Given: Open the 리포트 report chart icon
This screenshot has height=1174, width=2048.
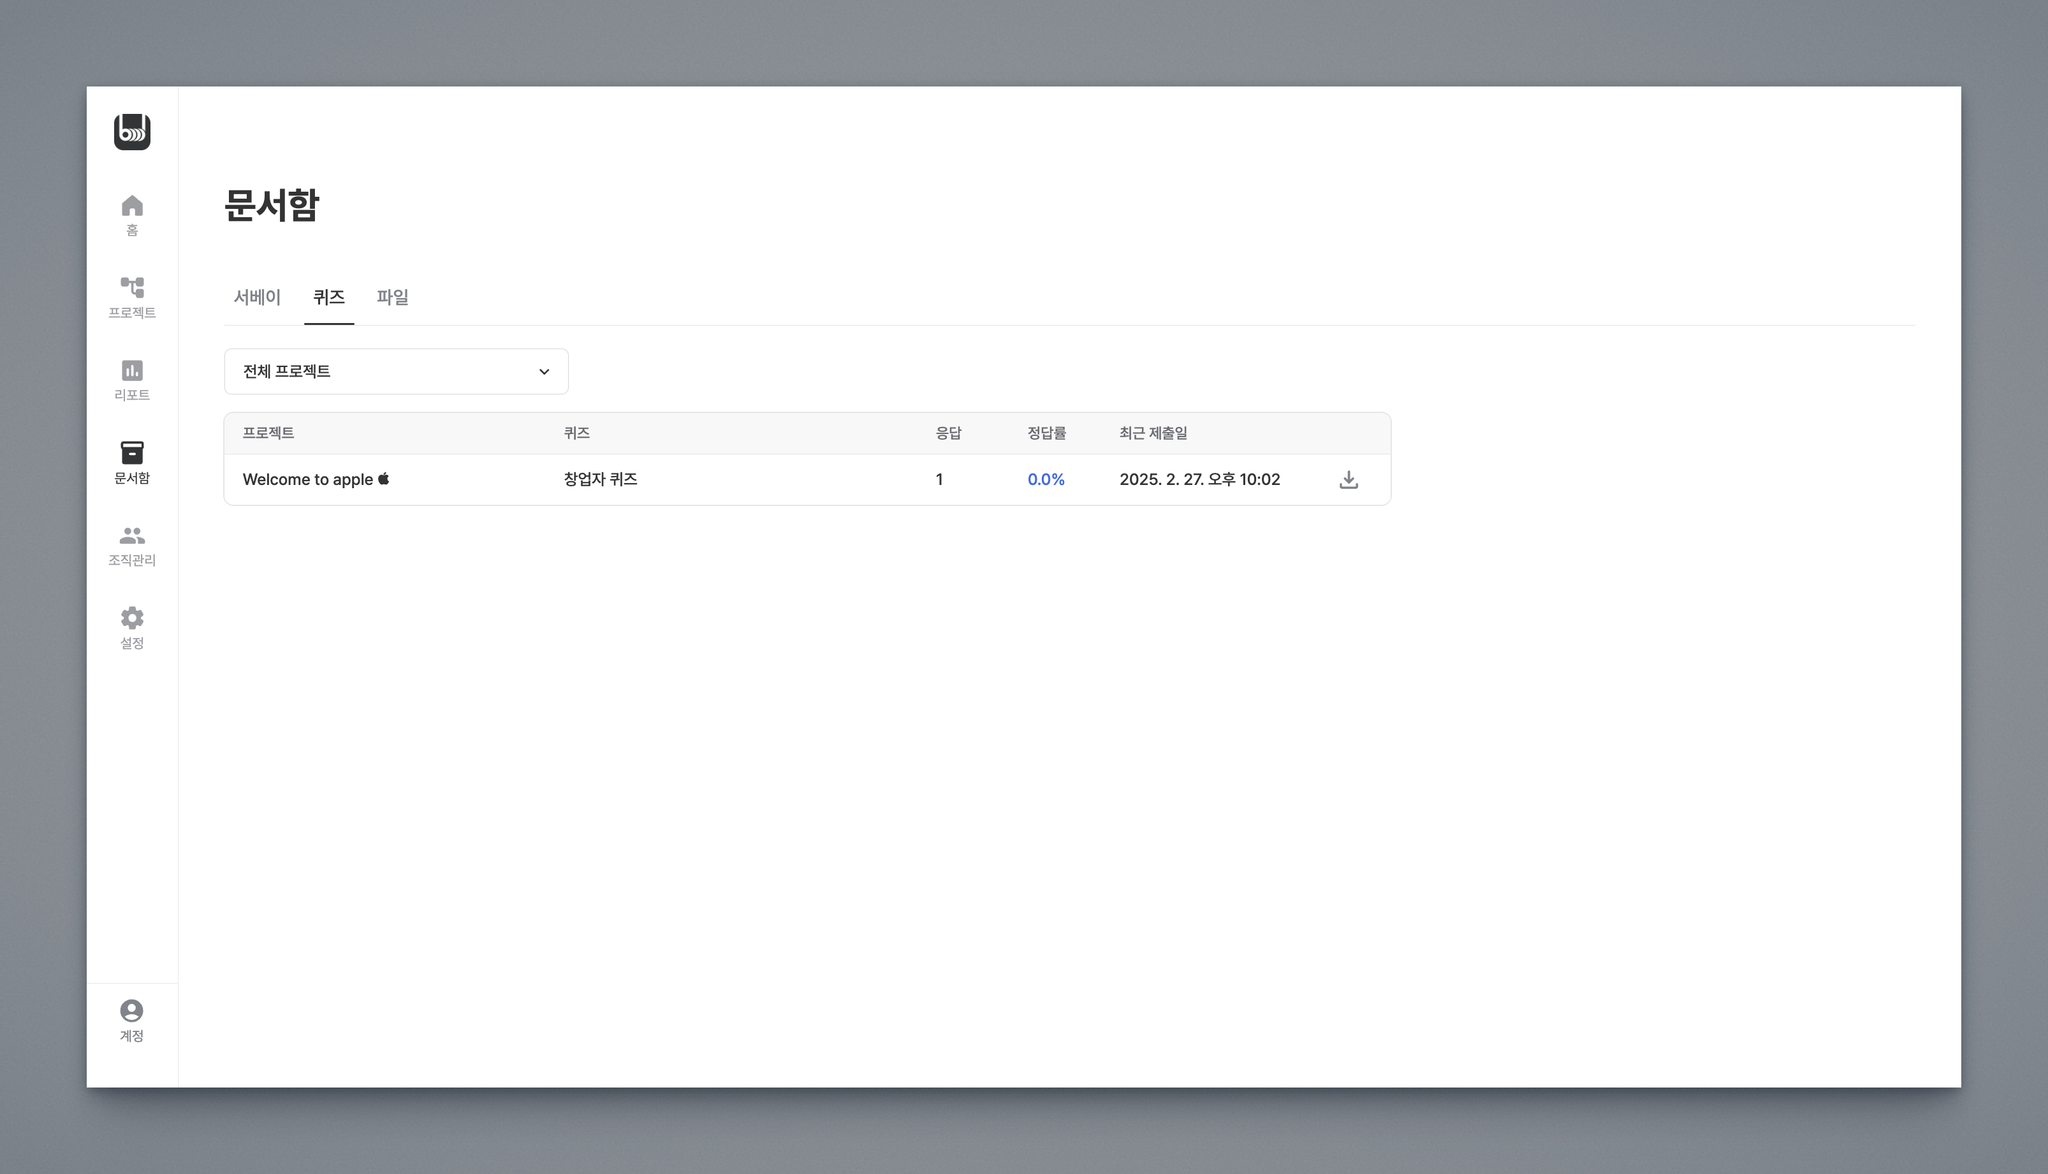Looking at the screenshot, I should pyautogui.click(x=132, y=380).
